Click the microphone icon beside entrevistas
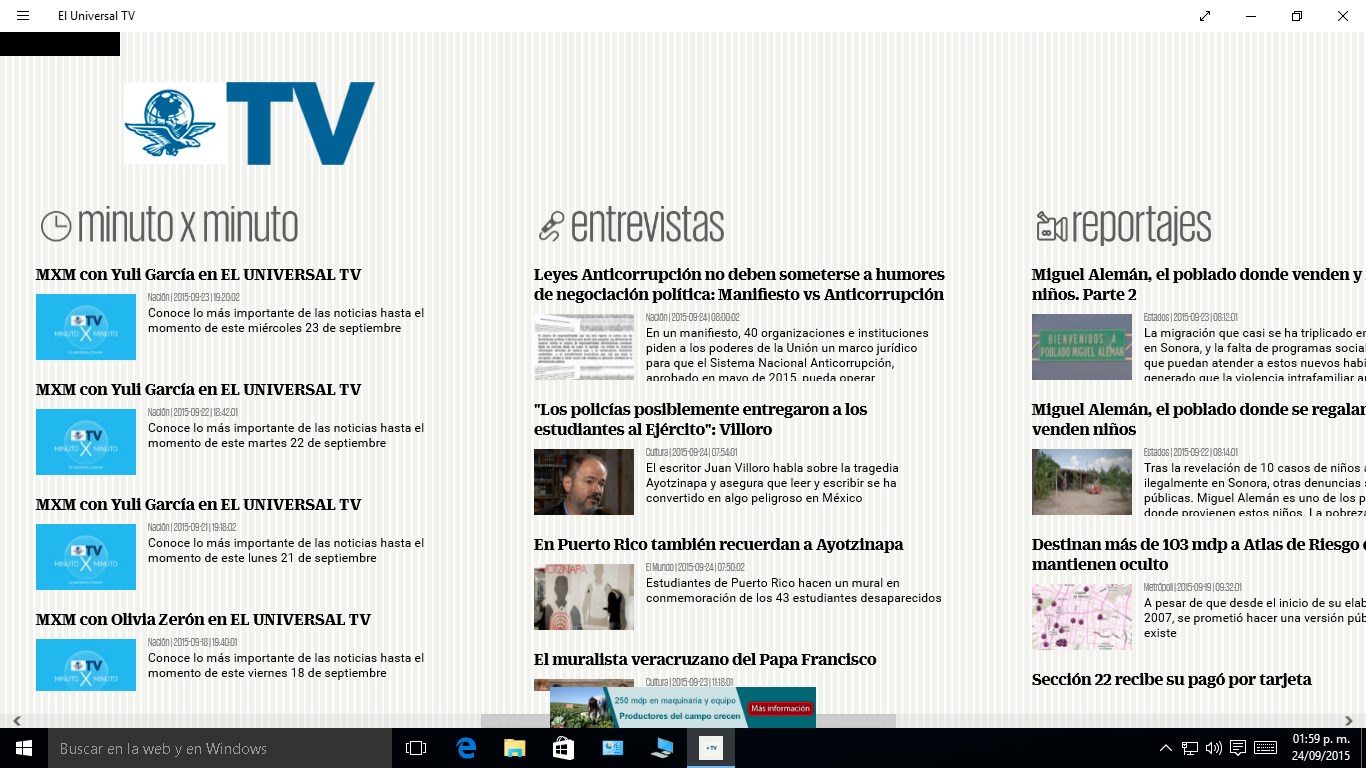Screen dimensions: 1366x768 click(x=551, y=226)
